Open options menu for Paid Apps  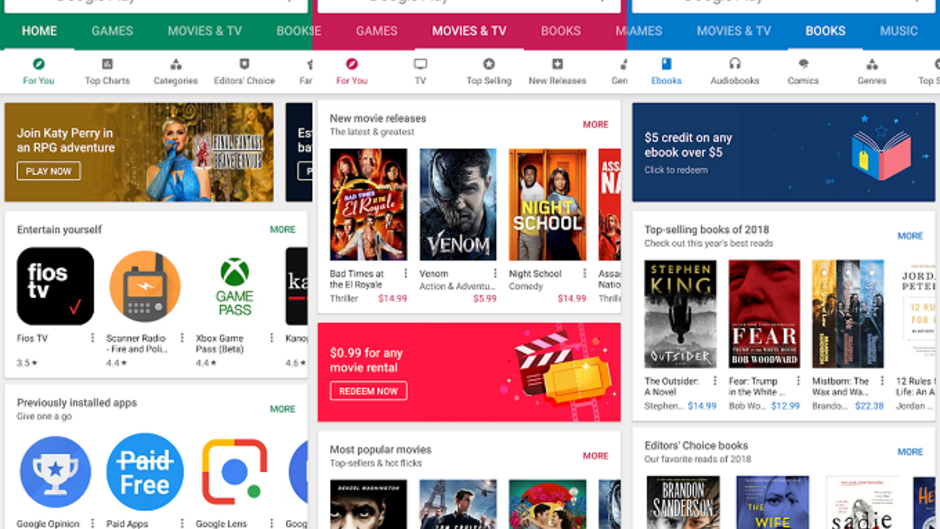click(182, 524)
